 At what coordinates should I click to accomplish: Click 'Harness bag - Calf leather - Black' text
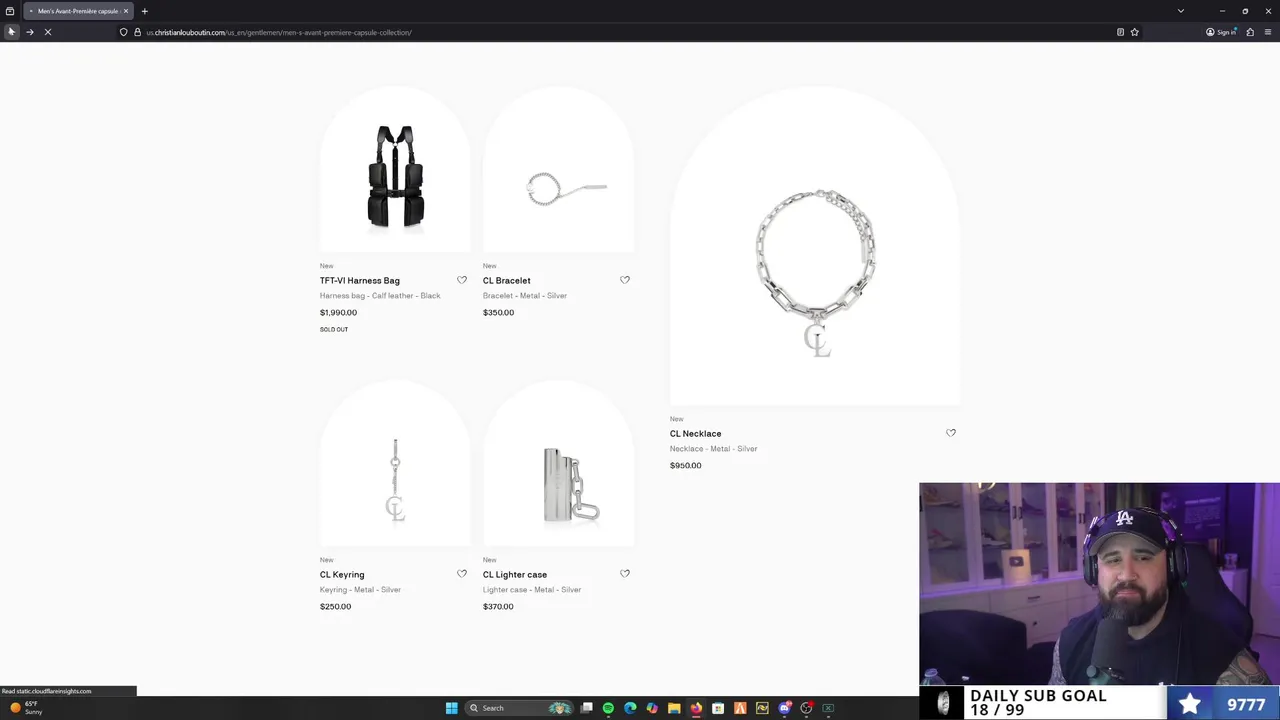(380, 296)
